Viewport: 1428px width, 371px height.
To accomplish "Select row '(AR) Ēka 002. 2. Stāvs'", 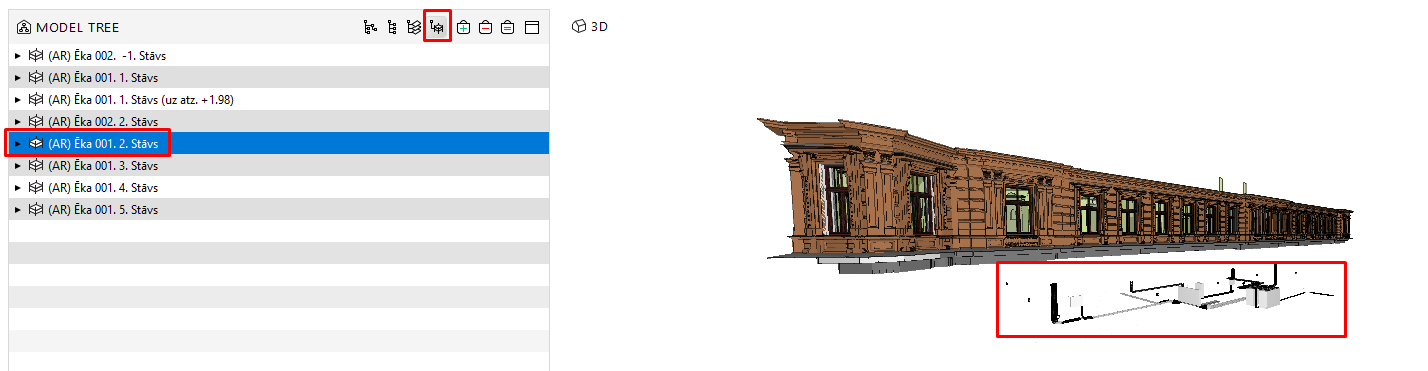I will 279,121.
